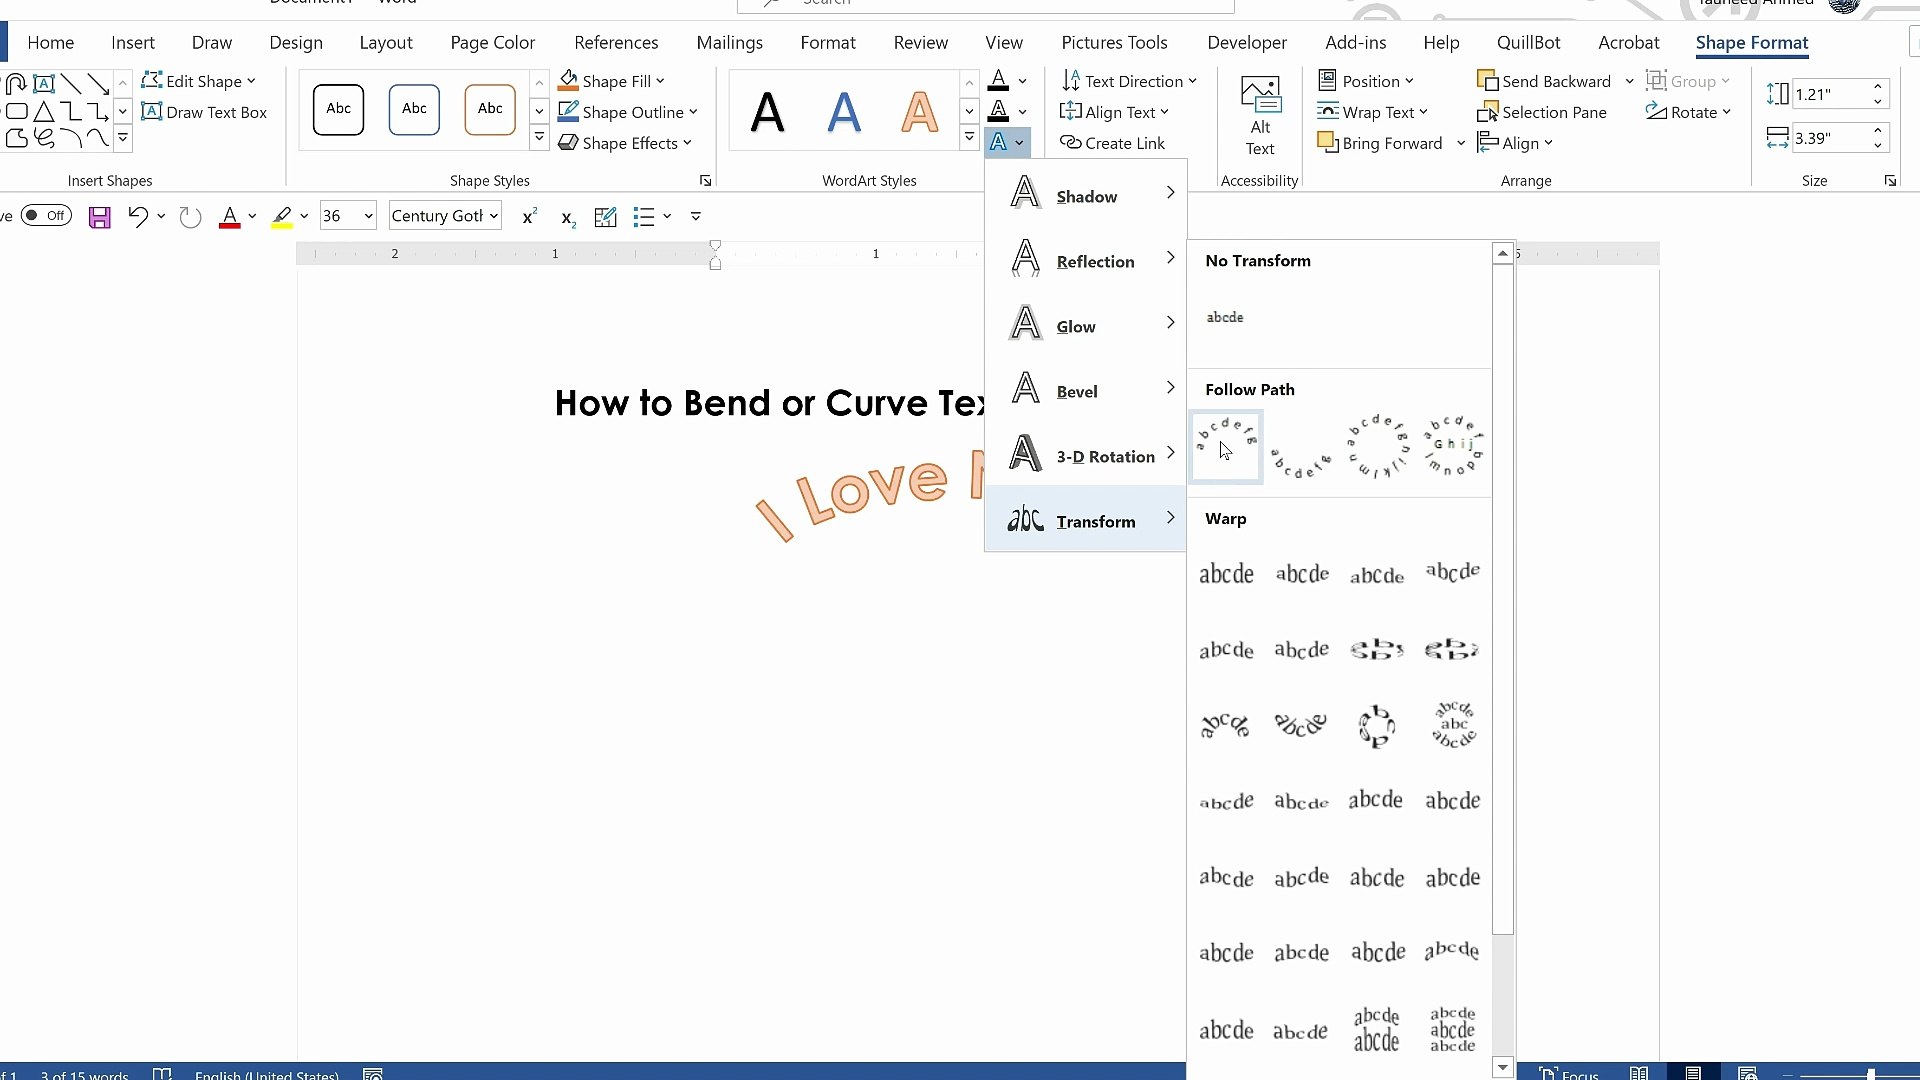The height and width of the screenshot is (1080, 1920).
Task: Select the No Transform abcde option
Action: pos(1225,317)
